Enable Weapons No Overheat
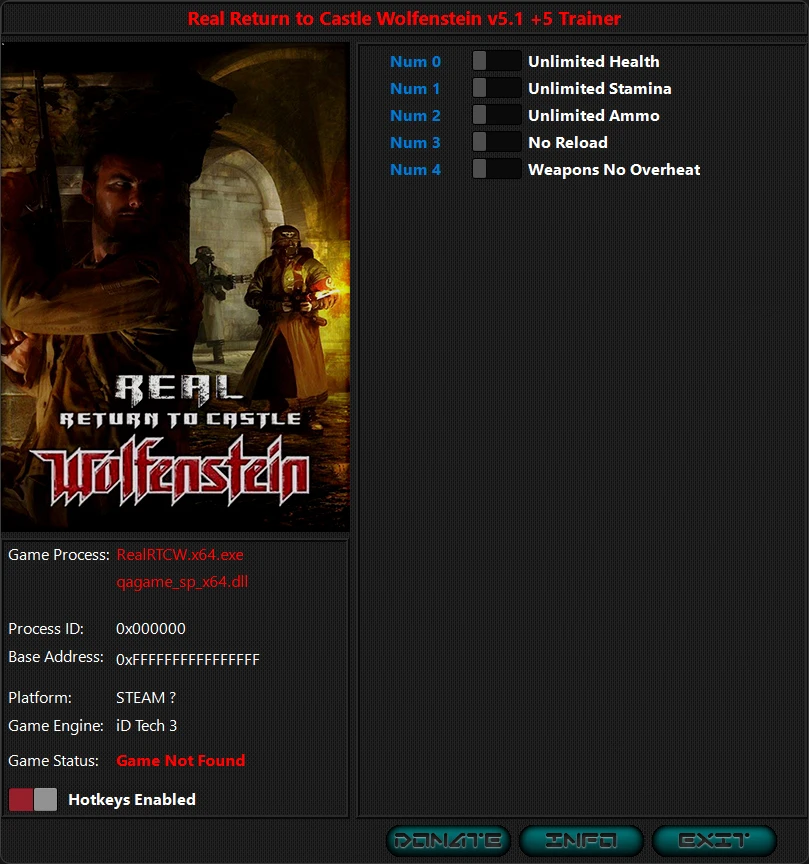The width and height of the screenshot is (809, 864). (x=496, y=169)
